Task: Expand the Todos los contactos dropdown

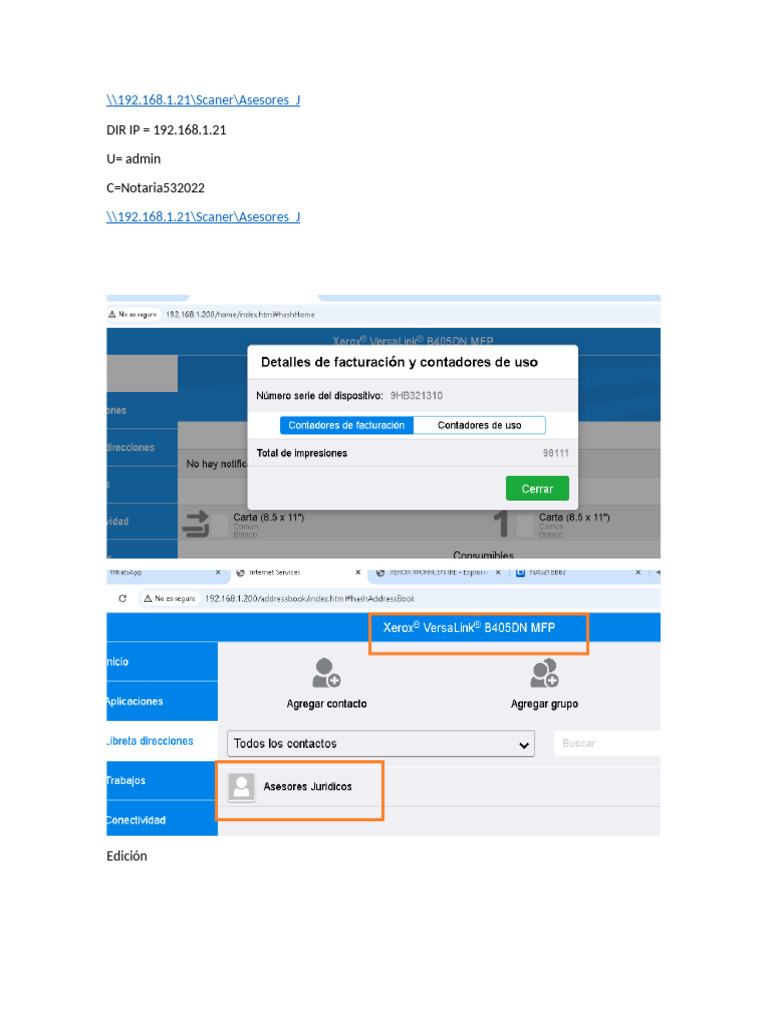Action: click(381, 744)
